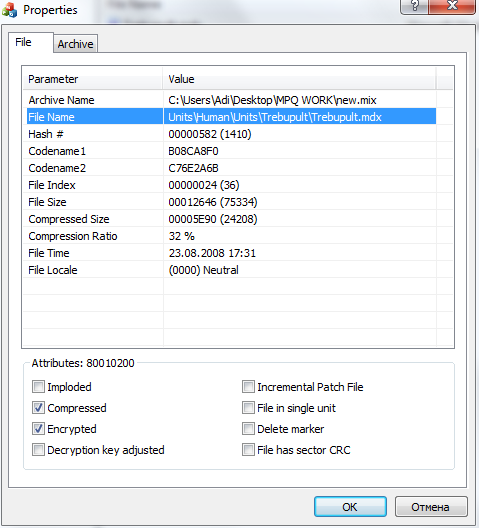
Task: Close the Properties dialog
Action: (452, 6)
